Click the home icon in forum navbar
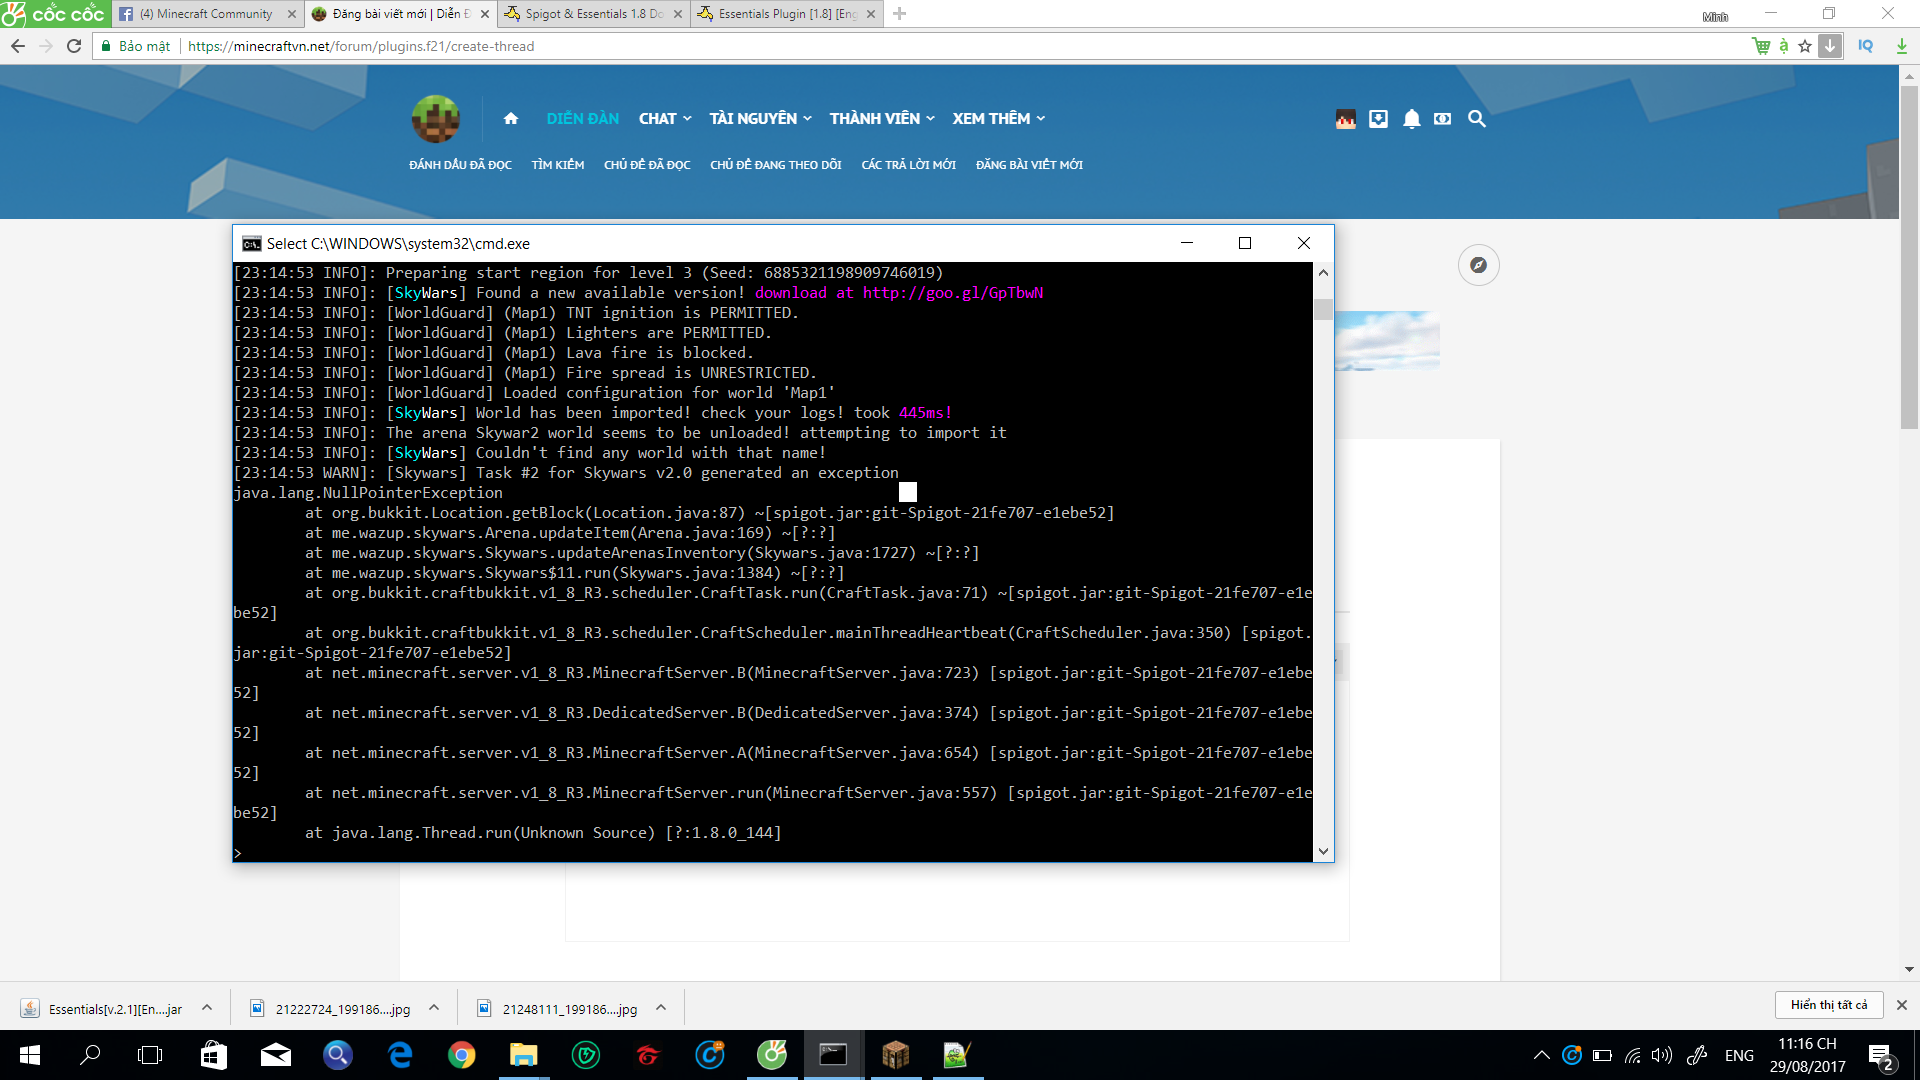Image resolution: width=1920 pixels, height=1080 pixels. point(511,118)
